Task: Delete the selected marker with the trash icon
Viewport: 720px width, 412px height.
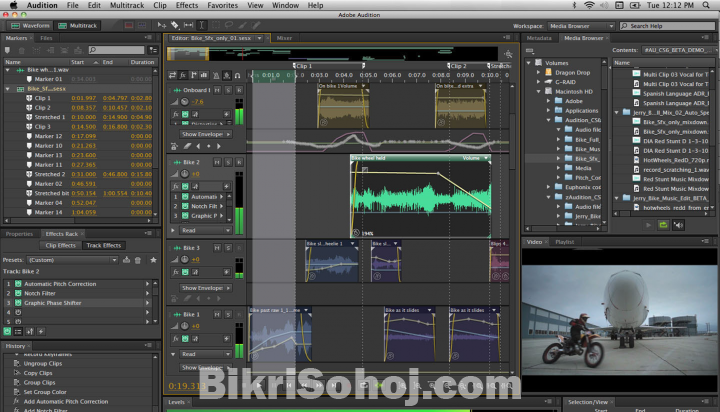Action: coord(22,50)
